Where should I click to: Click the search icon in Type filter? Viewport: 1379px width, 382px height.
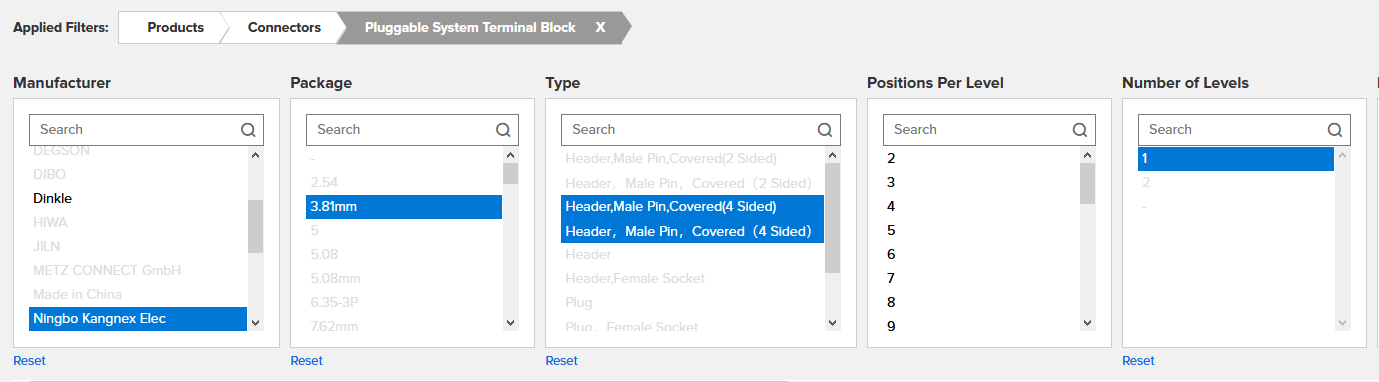(x=825, y=129)
